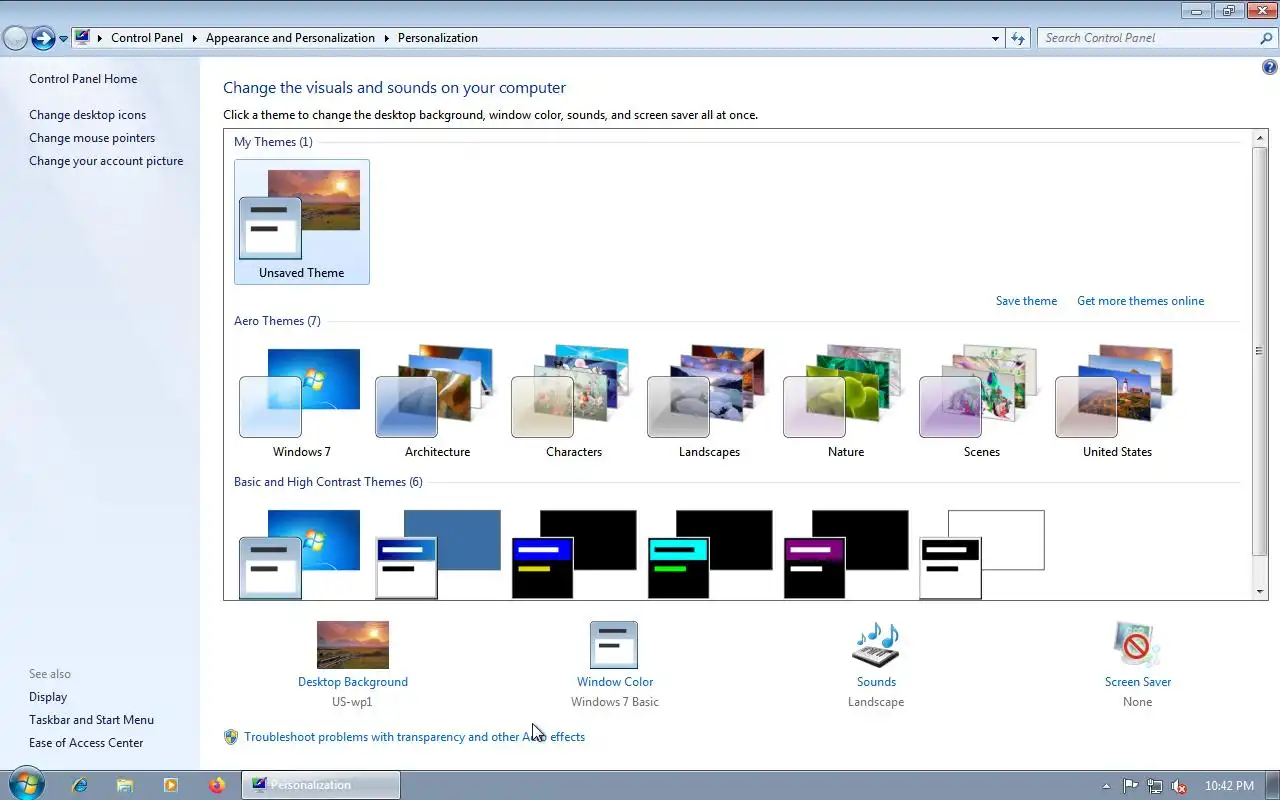Open the Window Color icon
The image size is (1280, 800).
pos(614,645)
